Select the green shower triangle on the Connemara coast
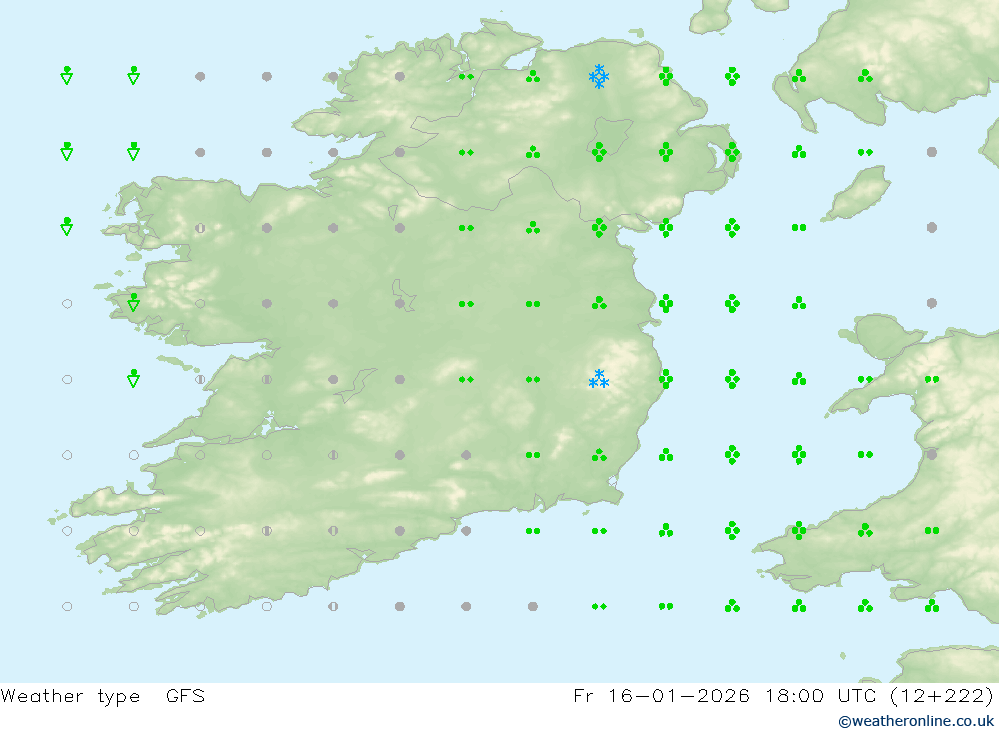The height and width of the screenshot is (733, 1000). click(133, 302)
